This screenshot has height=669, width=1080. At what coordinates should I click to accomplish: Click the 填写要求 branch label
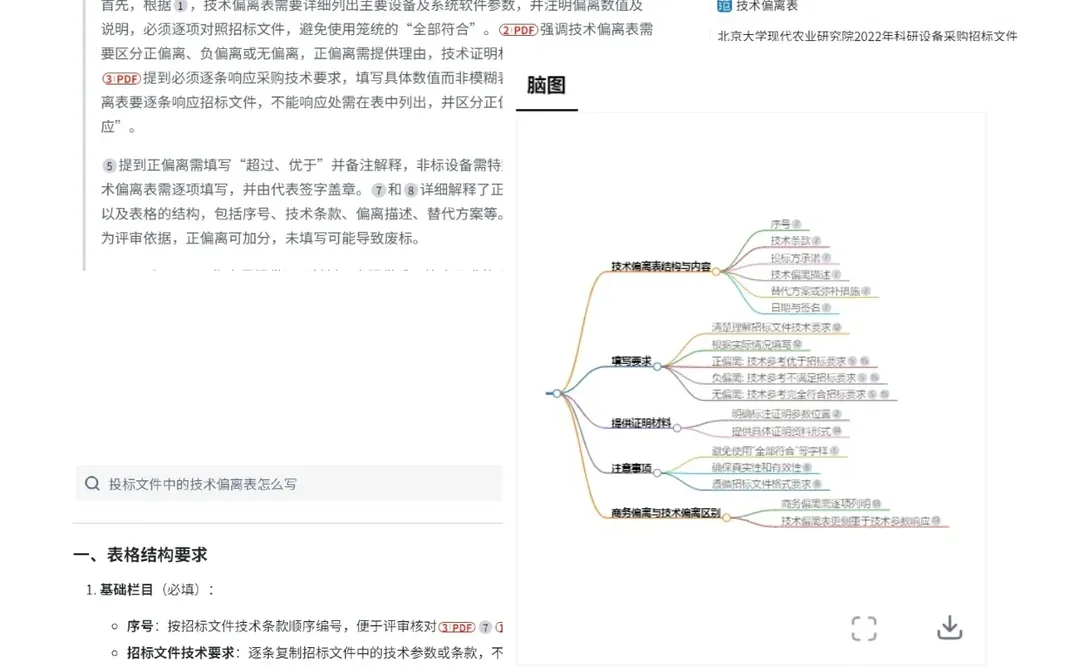click(632, 360)
